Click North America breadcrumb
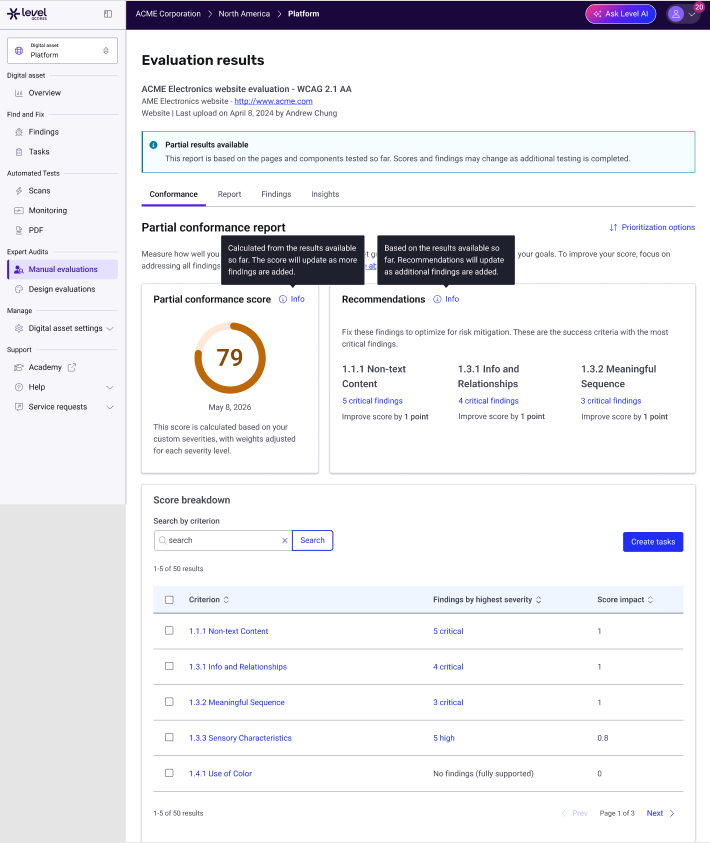This screenshot has width=710, height=843. pyautogui.click(x=244, y=14)
